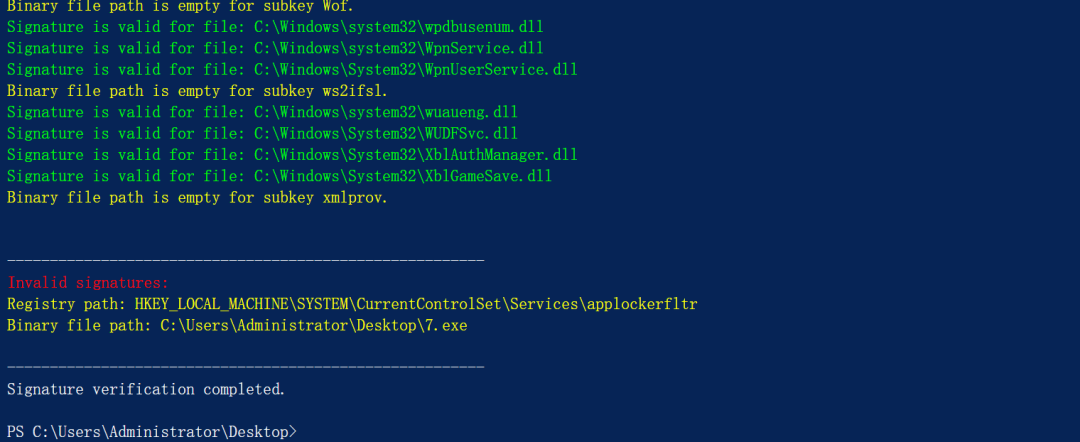Screen dimensions: 1080x442
Task: Click the WpnUserService.dll output line
Action: pos(292,70)
